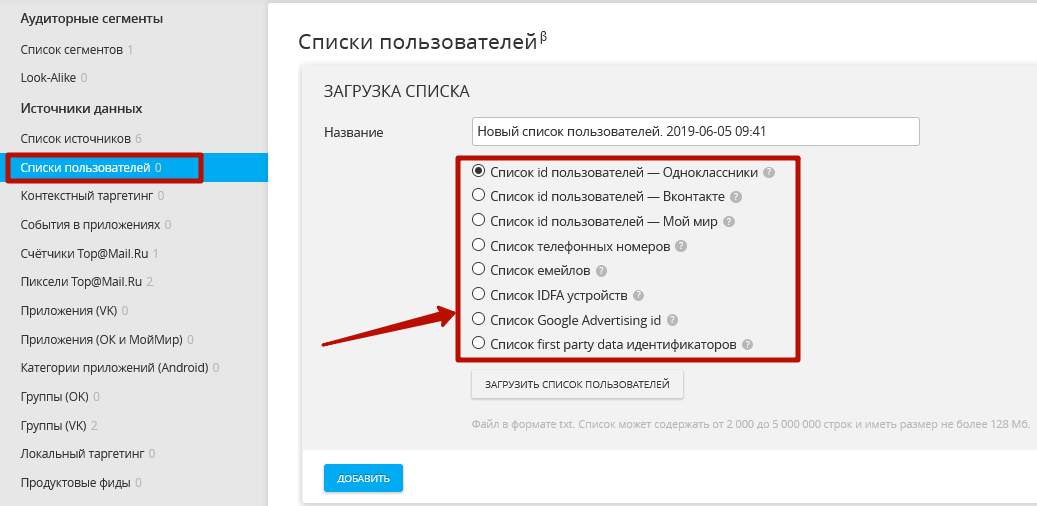The image size is (1037, 506).
Task: Focus the Название input field
Action: (x=696, y=132)
